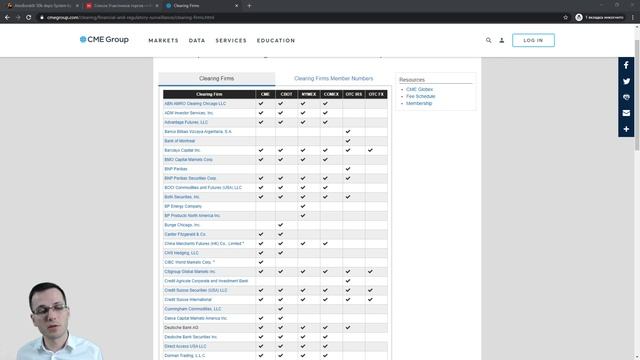Open Advantage Futures, LLC link
This screenshot has height=360, width=640.
click(186, 122)
